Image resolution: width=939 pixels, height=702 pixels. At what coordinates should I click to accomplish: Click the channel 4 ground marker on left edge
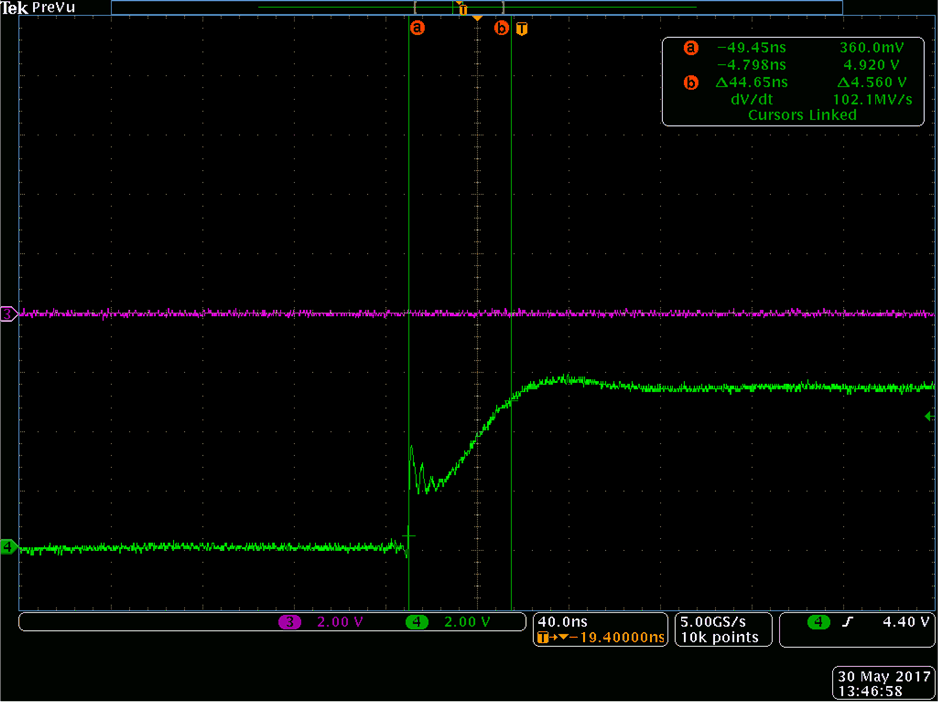click(x=7, y=548)
